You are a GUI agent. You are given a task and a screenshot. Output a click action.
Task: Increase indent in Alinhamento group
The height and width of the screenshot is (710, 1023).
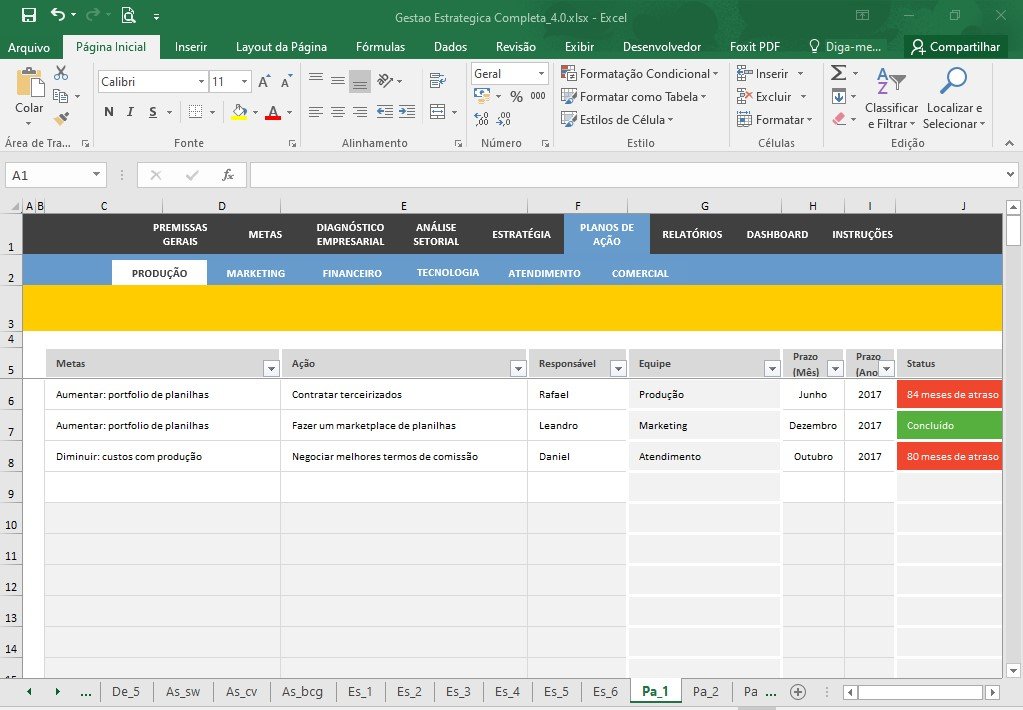pyautogui.click(x=407, y=112)
